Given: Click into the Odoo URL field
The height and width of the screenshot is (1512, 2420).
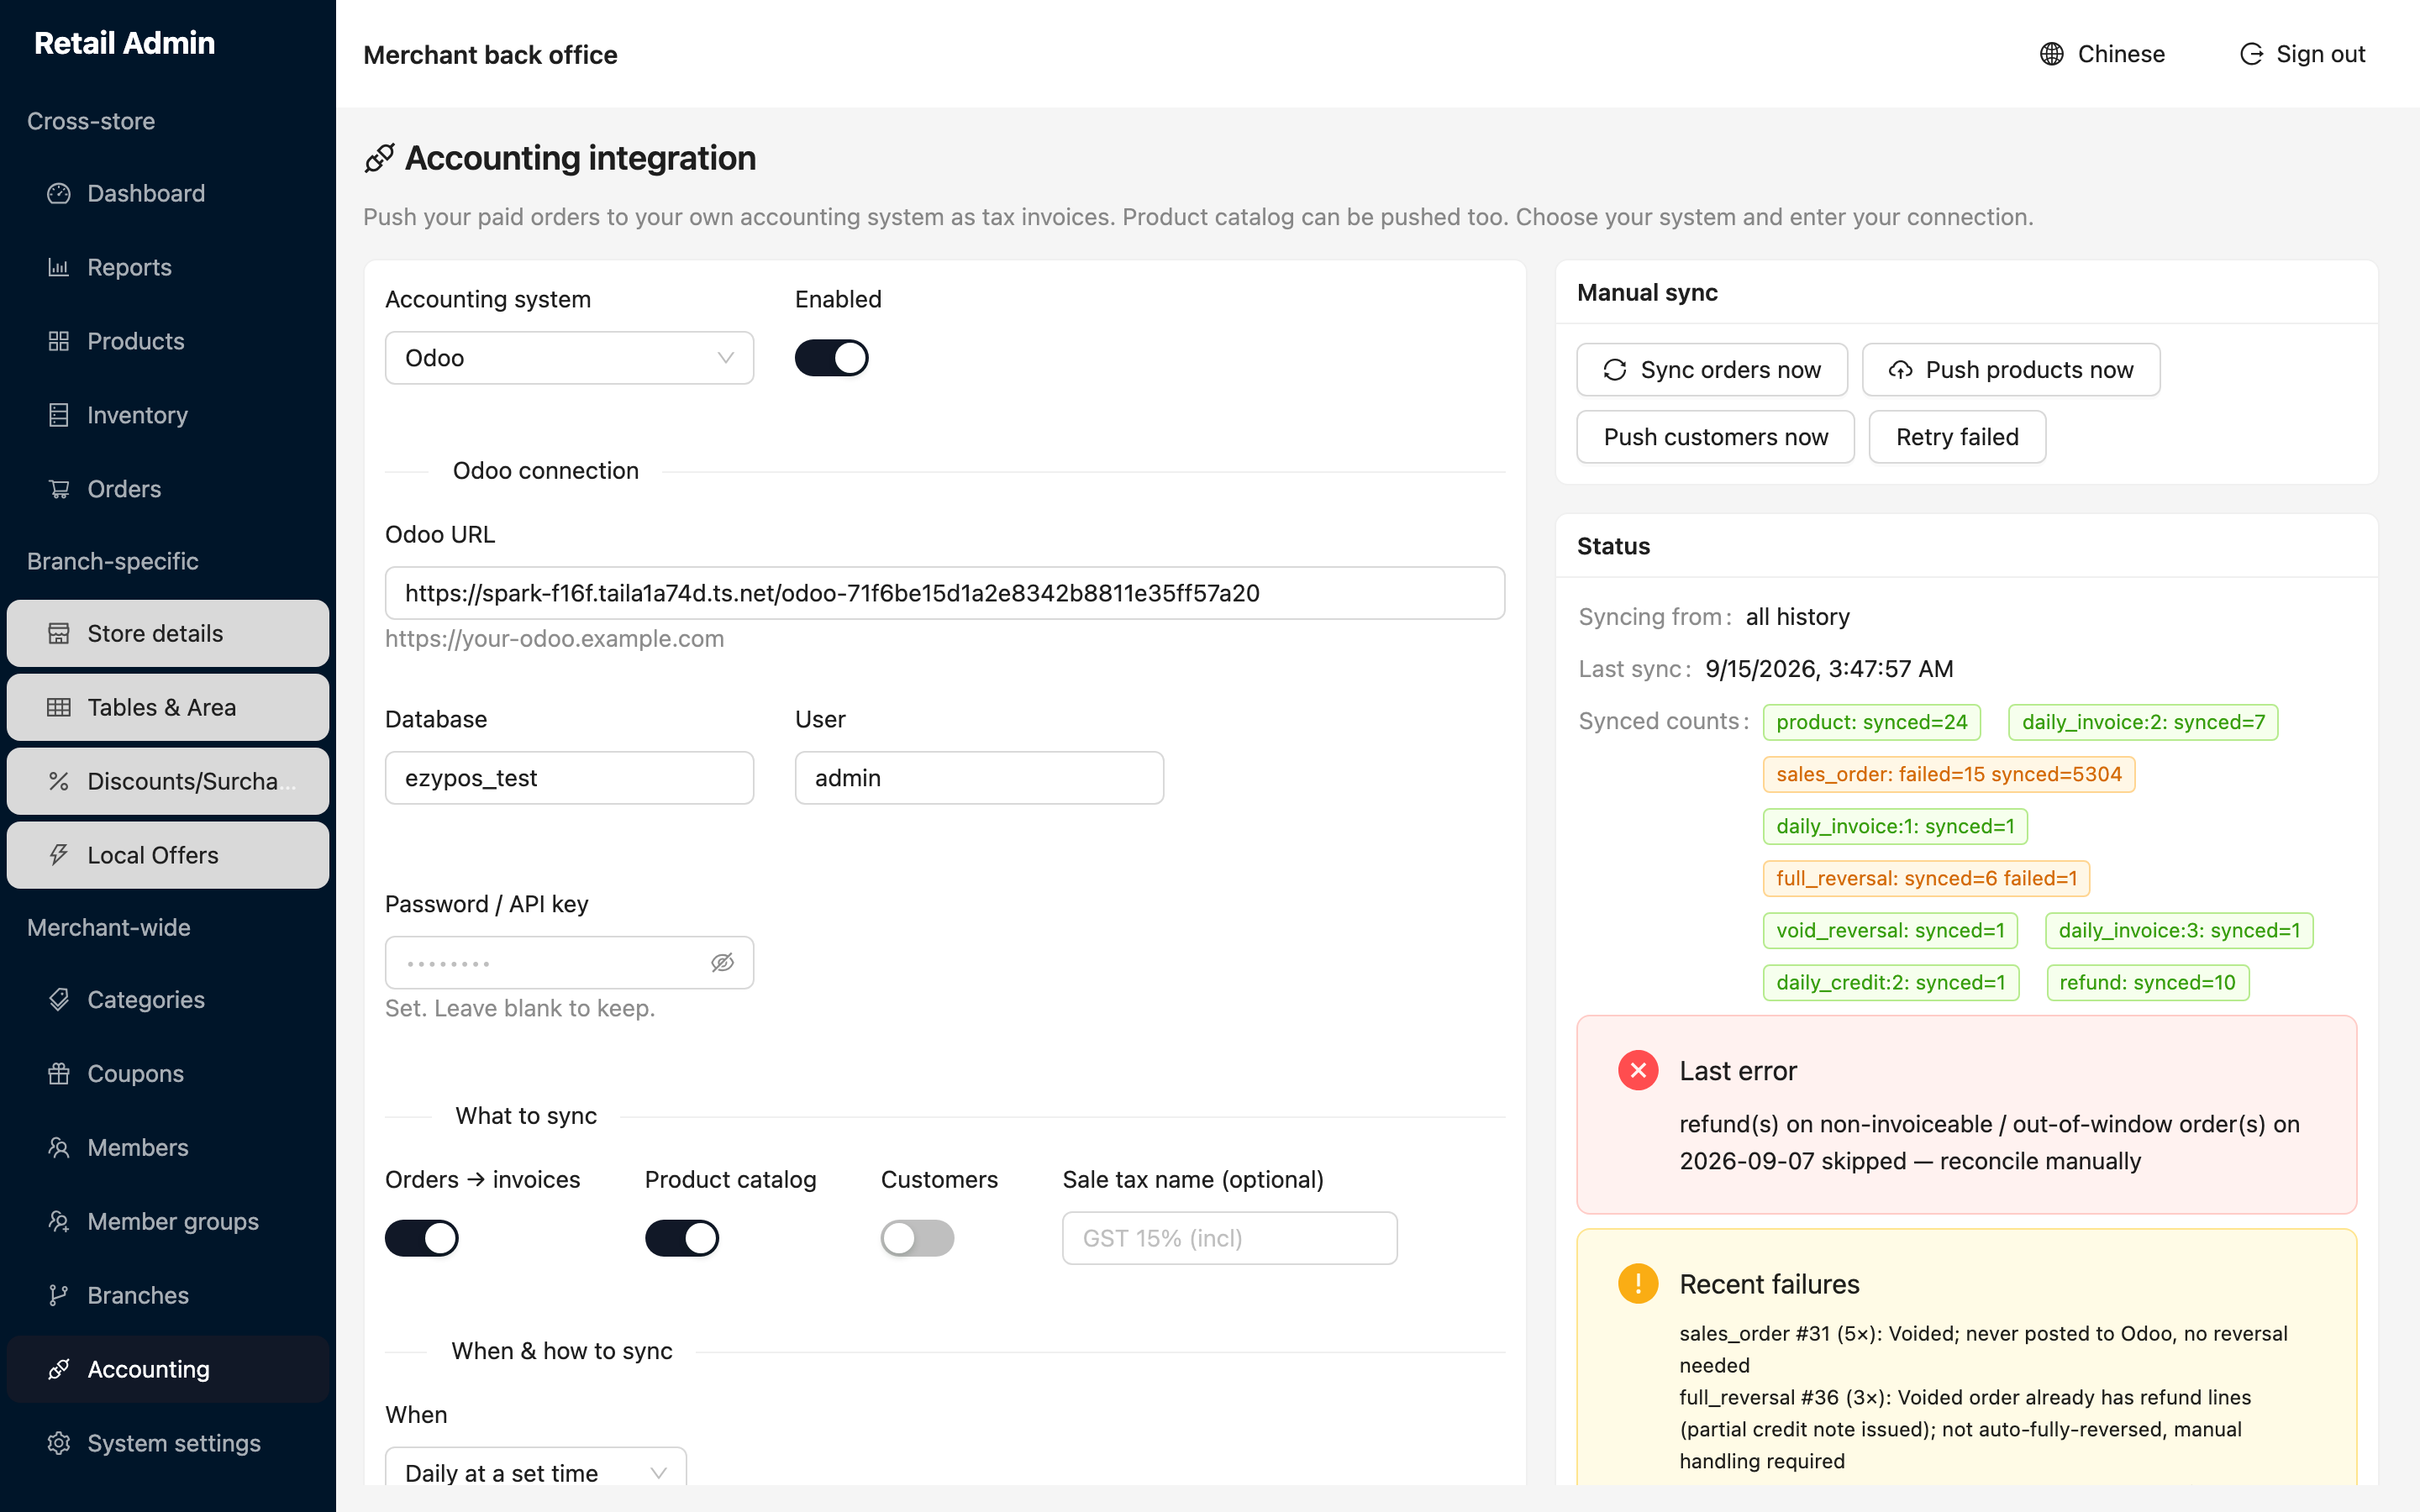Looking at the screenshot, I should point(945,593).
